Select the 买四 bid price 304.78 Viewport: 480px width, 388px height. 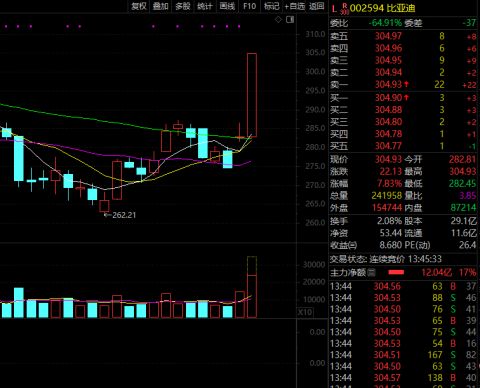tap(388, 134)
